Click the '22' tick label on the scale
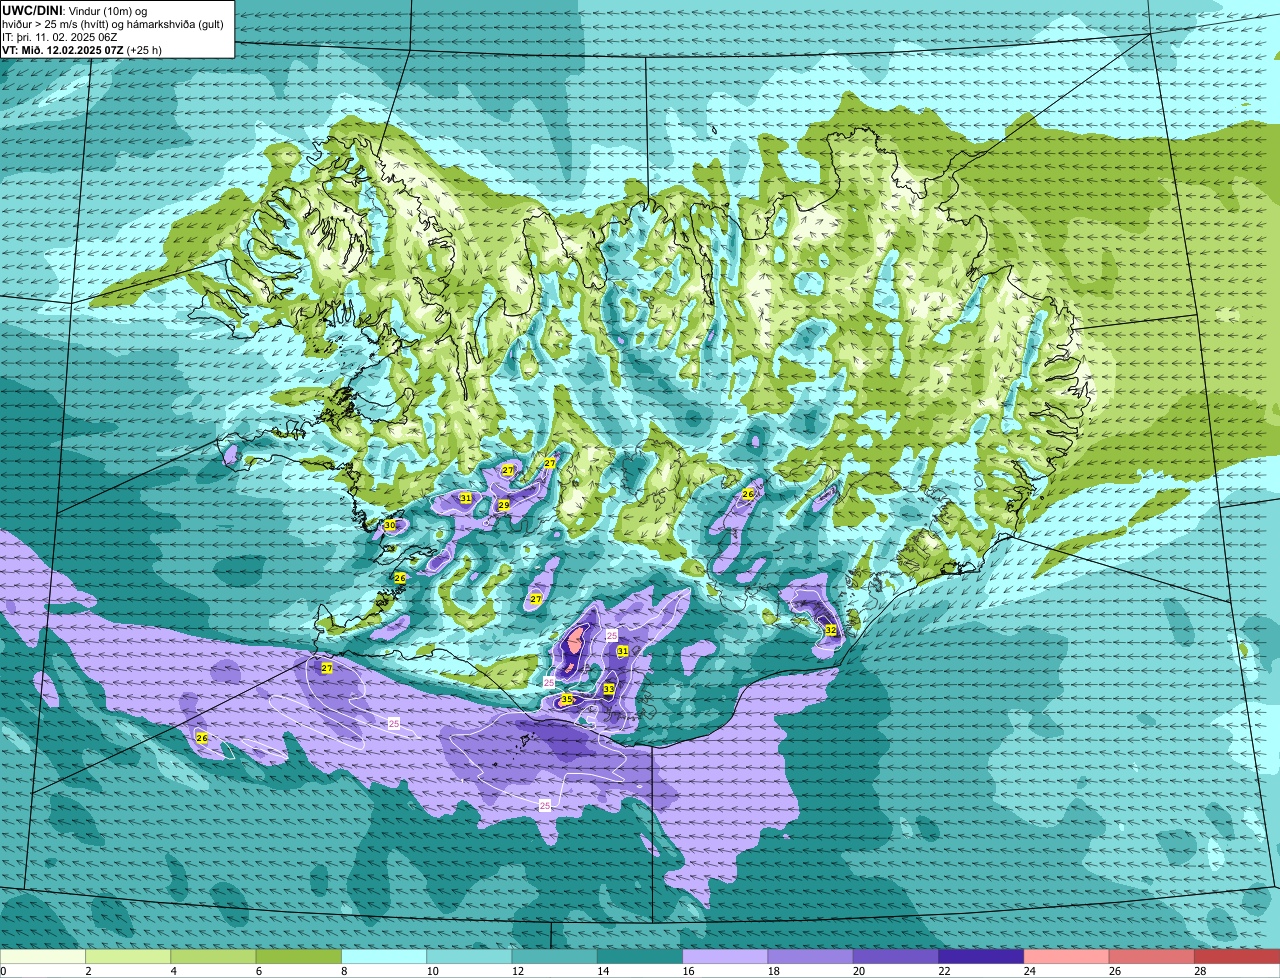This screenshot has height=978, width=1280. [944, 971]
